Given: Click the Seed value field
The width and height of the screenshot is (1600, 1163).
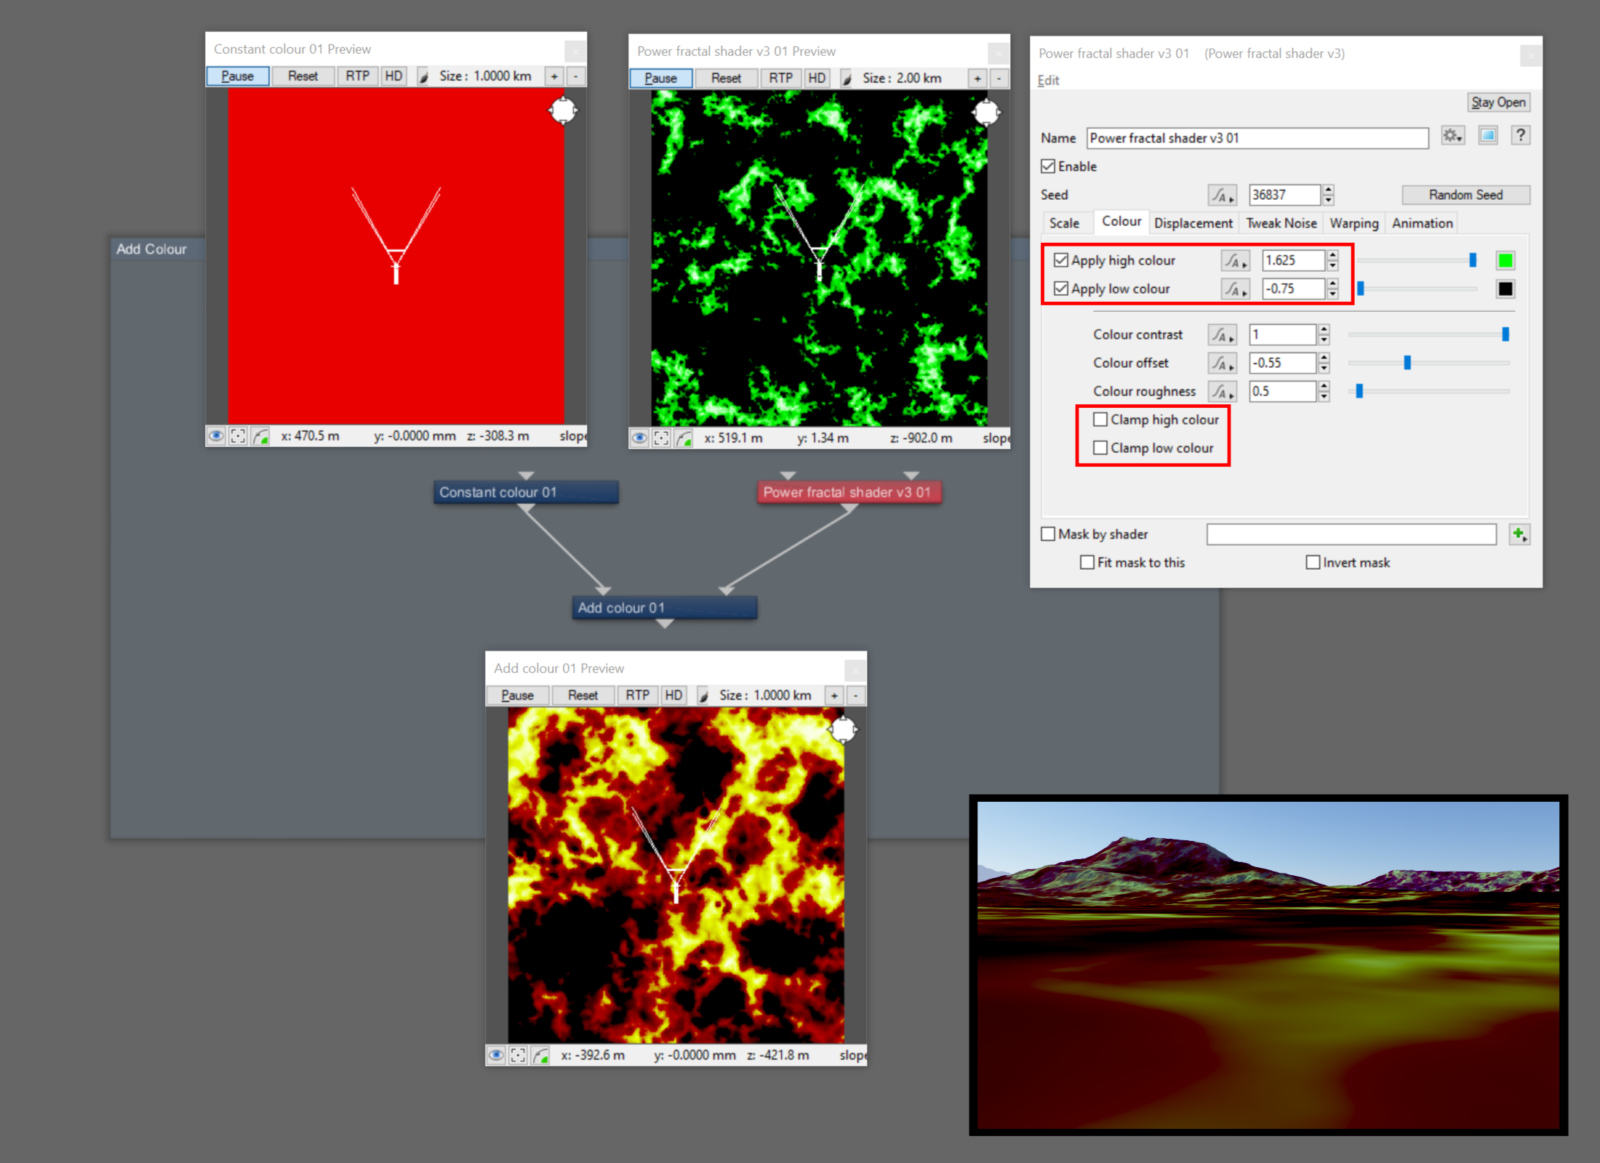Looking at the screenshot, I should pyautogui.click(x=1285, y=195).
